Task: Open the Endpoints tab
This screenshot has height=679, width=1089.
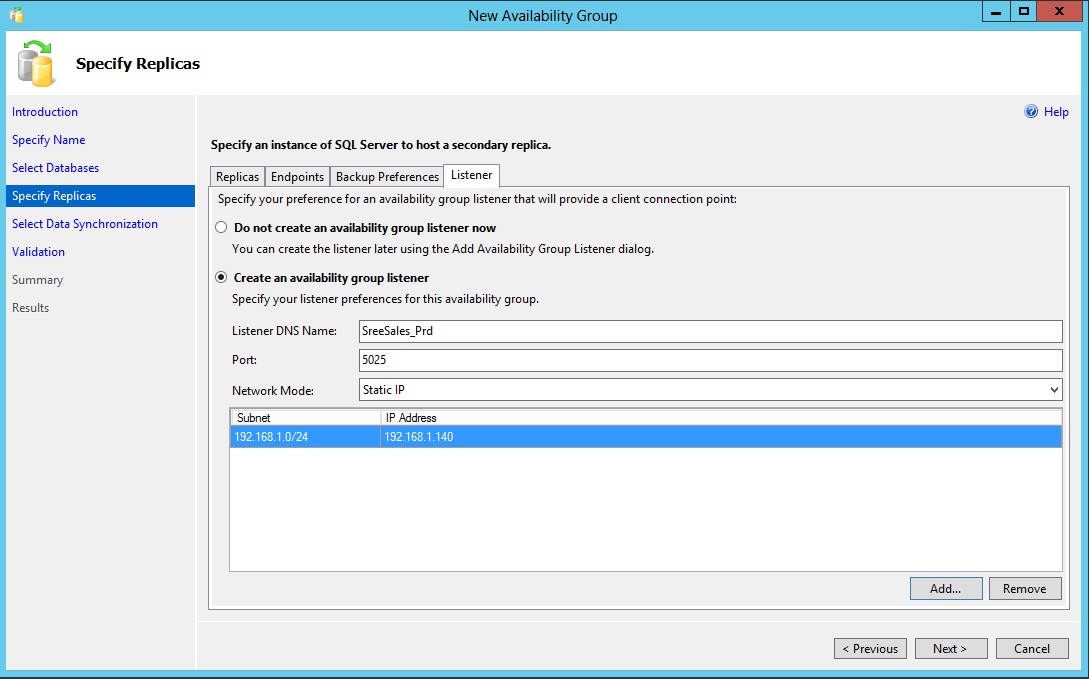Action: pos(297,177)
